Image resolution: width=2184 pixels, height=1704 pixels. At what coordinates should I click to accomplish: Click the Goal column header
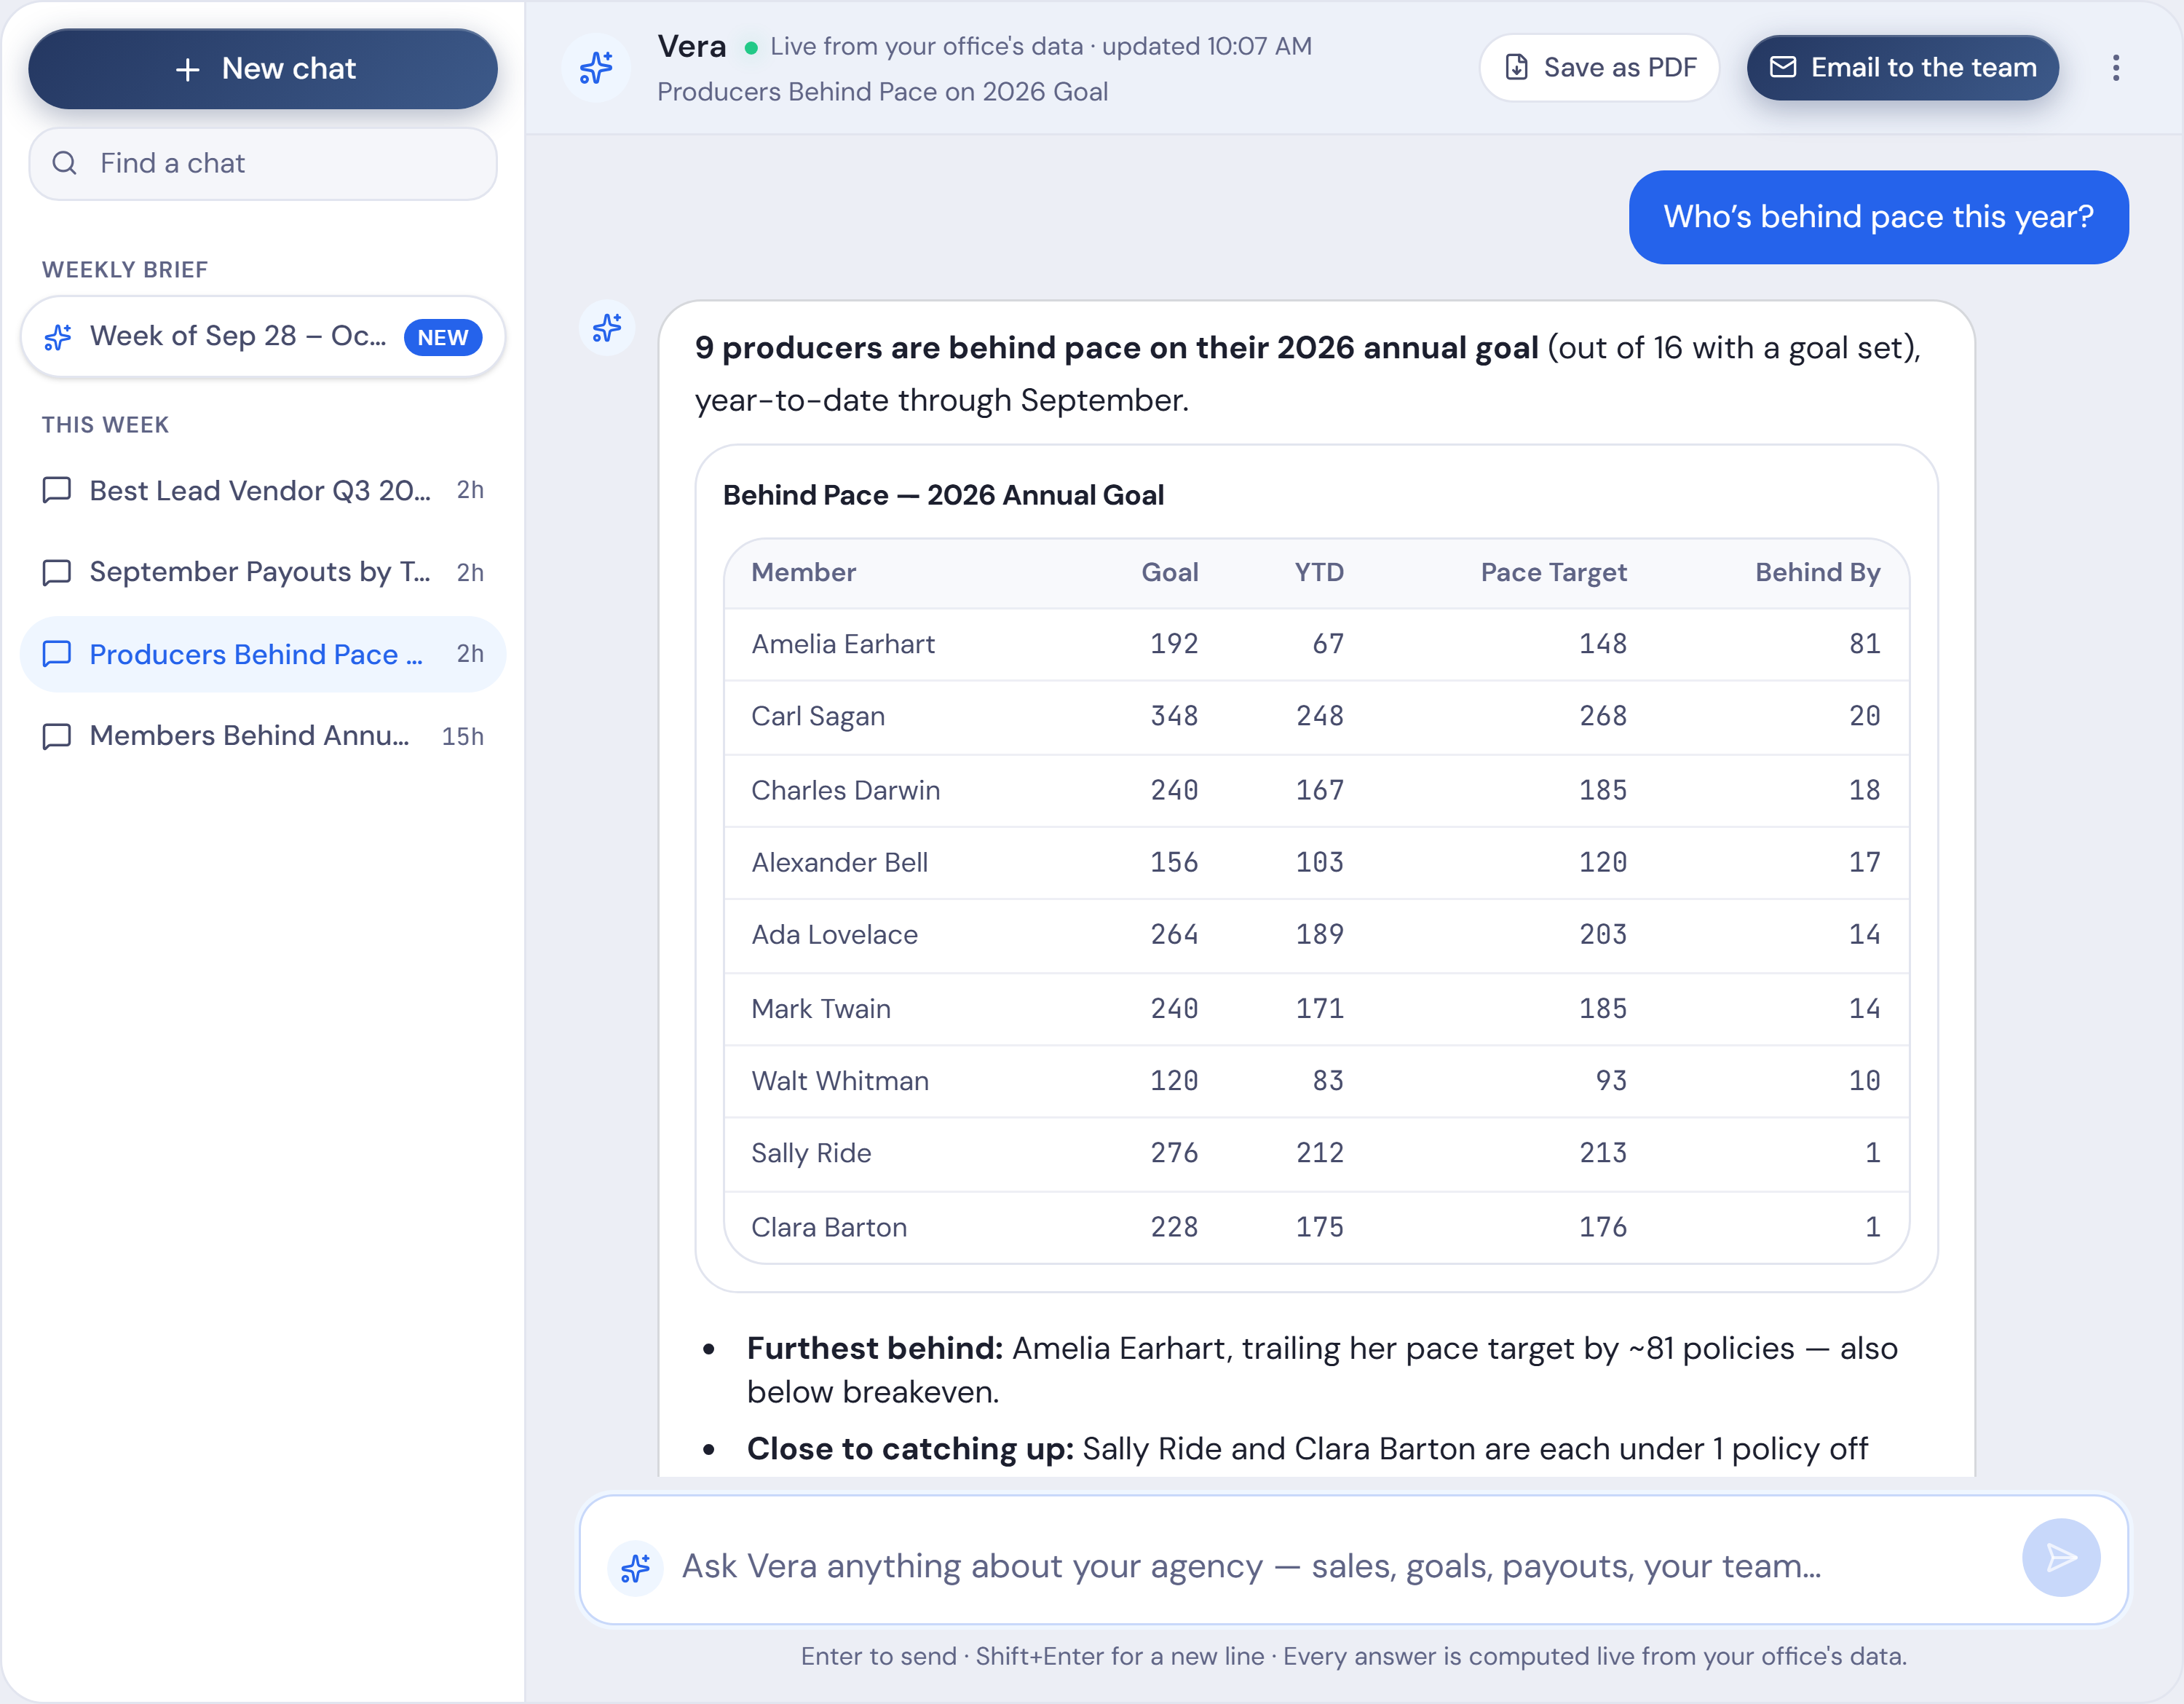1170,572
